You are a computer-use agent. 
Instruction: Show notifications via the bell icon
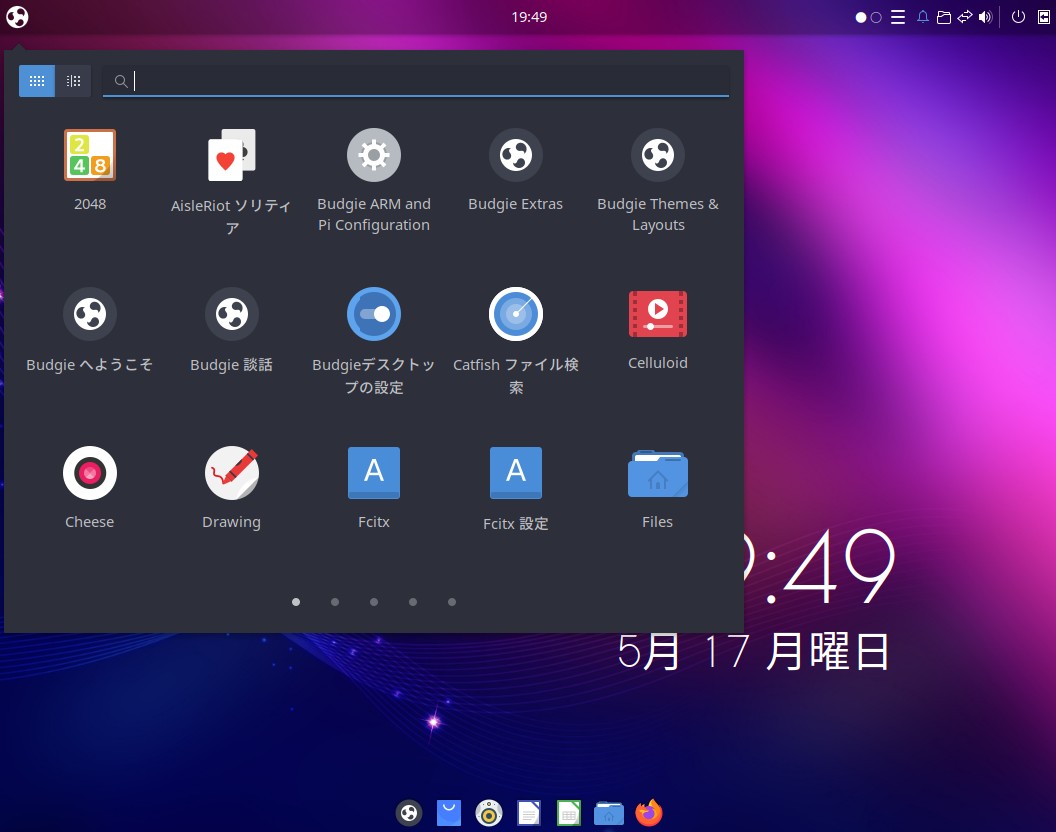[923, 17]
